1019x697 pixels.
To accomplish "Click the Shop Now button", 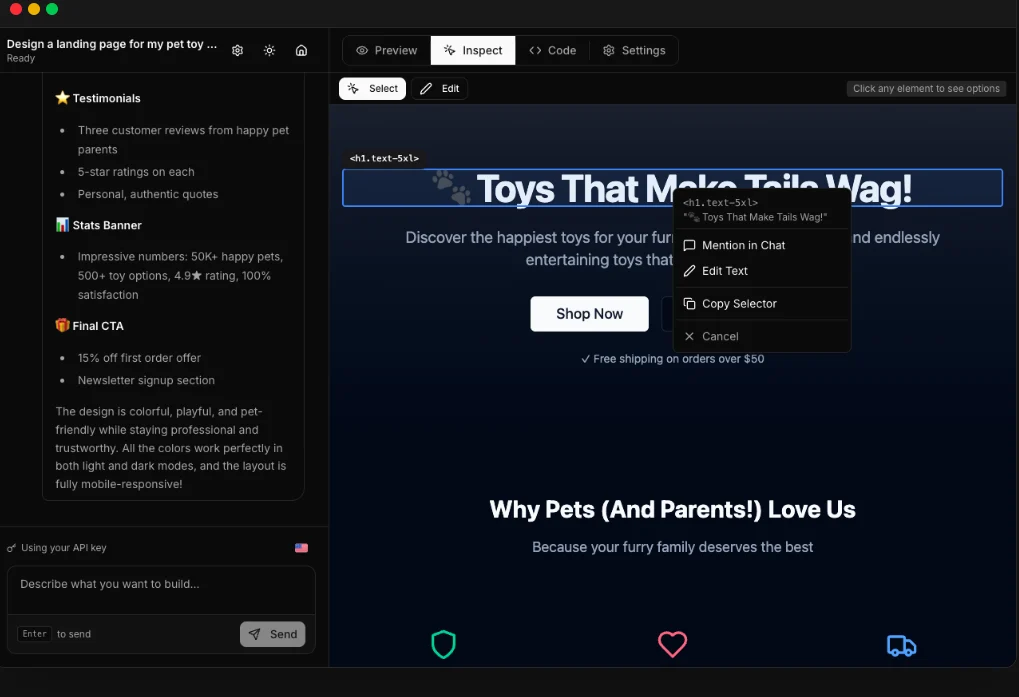I will click(x=589, y=314).
